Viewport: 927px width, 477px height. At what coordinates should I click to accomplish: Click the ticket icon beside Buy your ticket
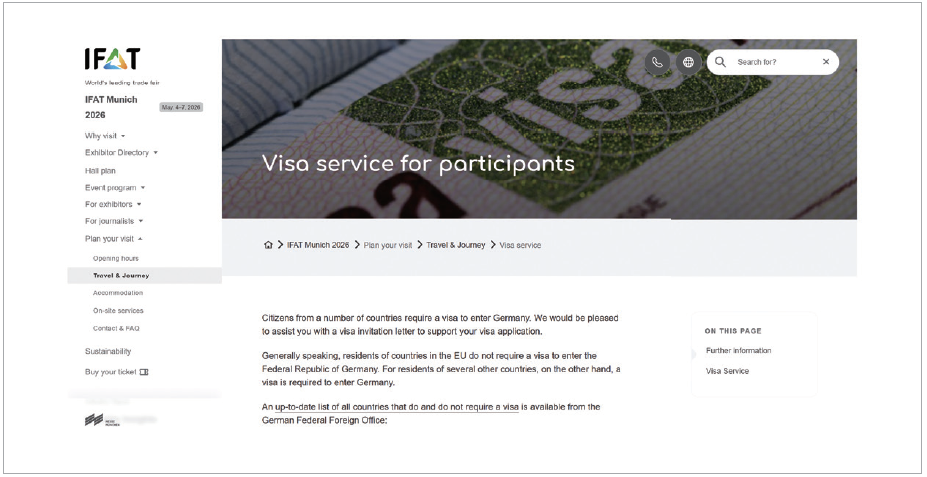(144, 372)
